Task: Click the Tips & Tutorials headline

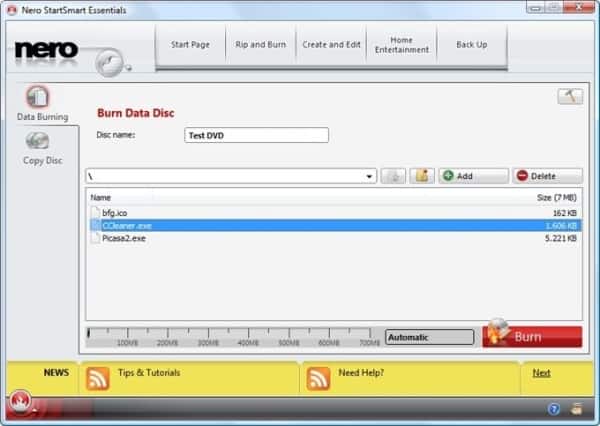Action: click(149, 372)
